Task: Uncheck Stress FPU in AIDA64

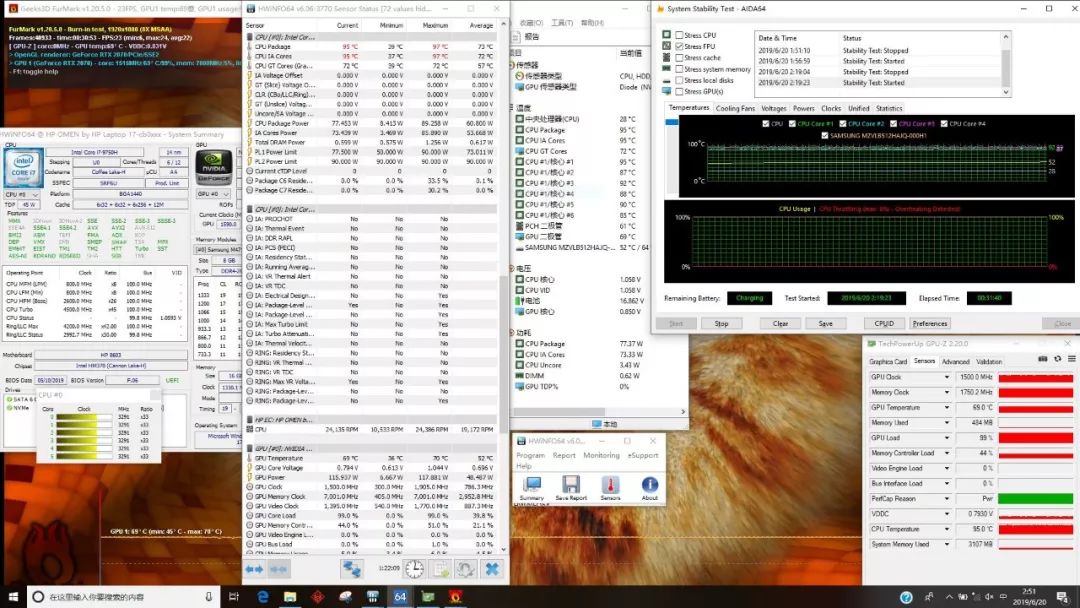Action: pyautogui.click(x=679, y=46)
